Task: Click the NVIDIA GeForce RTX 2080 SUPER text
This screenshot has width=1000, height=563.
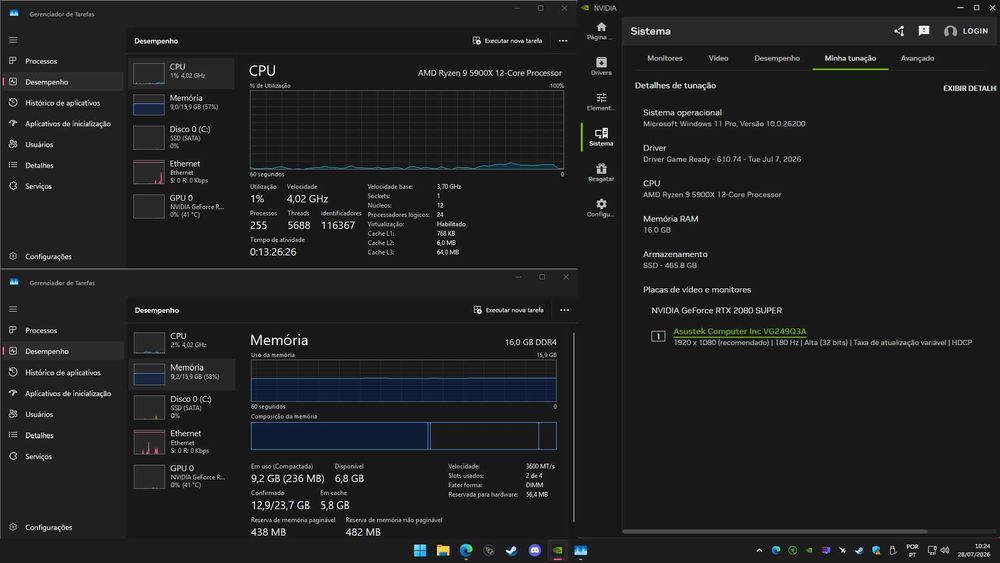Action: click(716, 311)
